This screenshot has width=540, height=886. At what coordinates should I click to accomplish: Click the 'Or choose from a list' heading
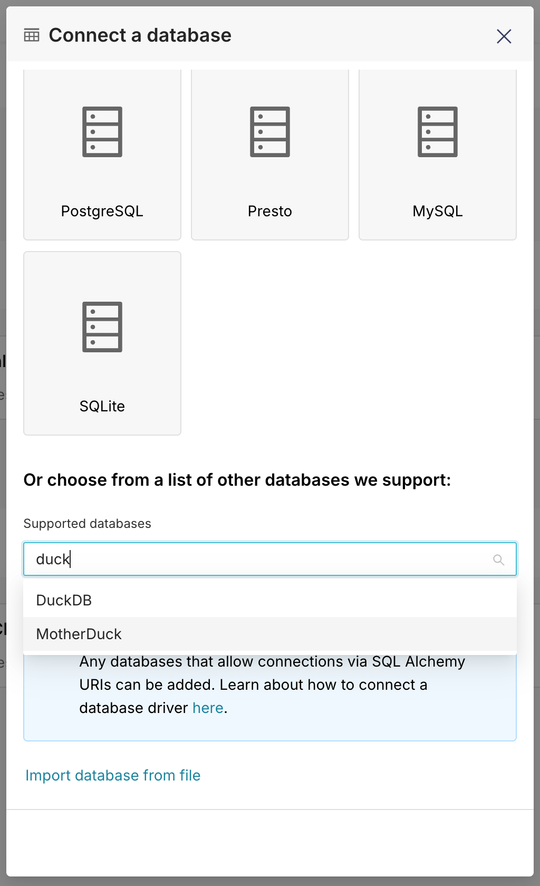click(237, 480)
